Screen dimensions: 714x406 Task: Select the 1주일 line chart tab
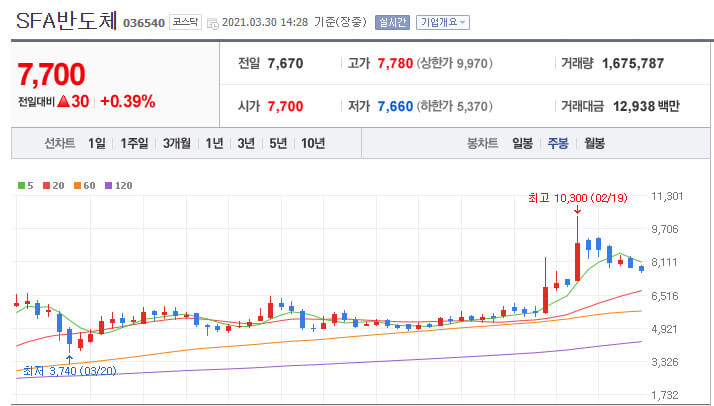134,144
